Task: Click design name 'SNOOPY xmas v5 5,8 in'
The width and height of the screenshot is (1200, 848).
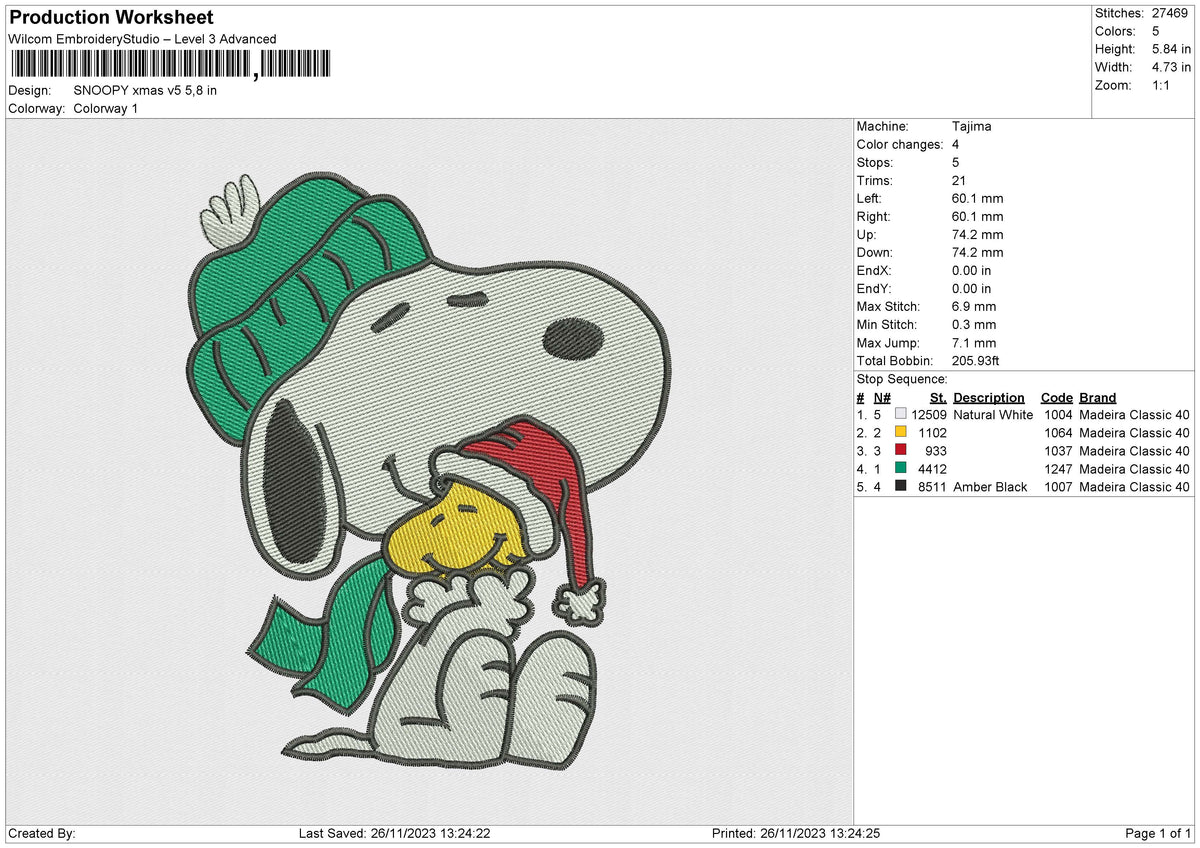Action: click(145, 90)
